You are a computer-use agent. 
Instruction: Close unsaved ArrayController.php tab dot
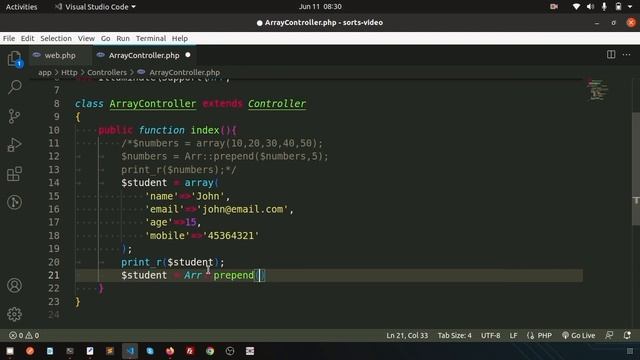pyautogui.click(x=188, y=55)
